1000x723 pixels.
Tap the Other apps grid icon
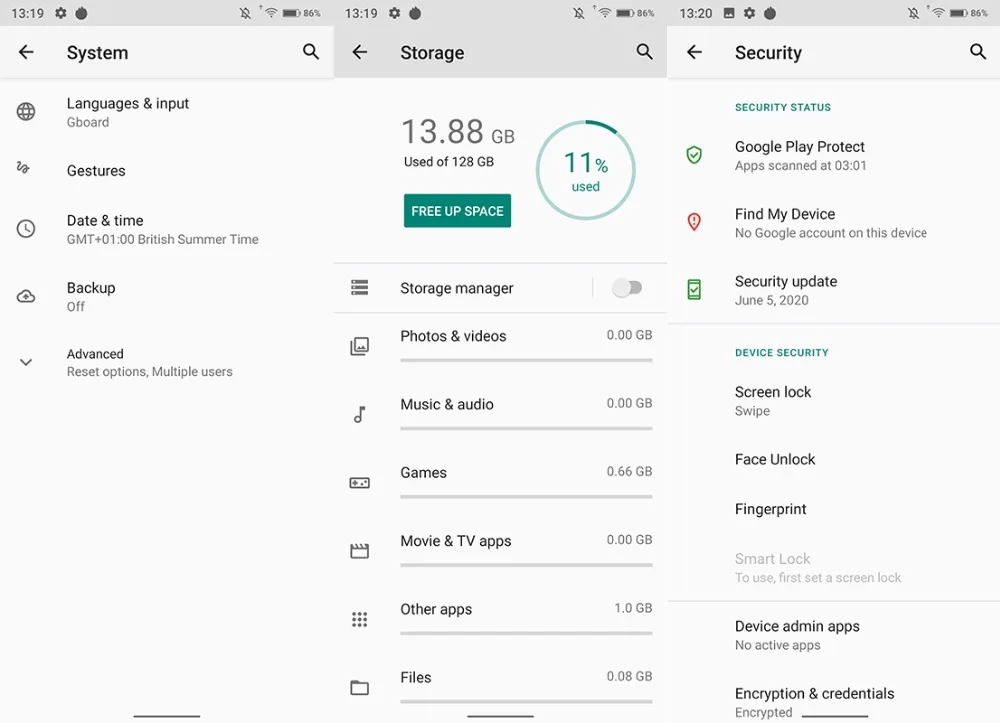pos(360,619)
